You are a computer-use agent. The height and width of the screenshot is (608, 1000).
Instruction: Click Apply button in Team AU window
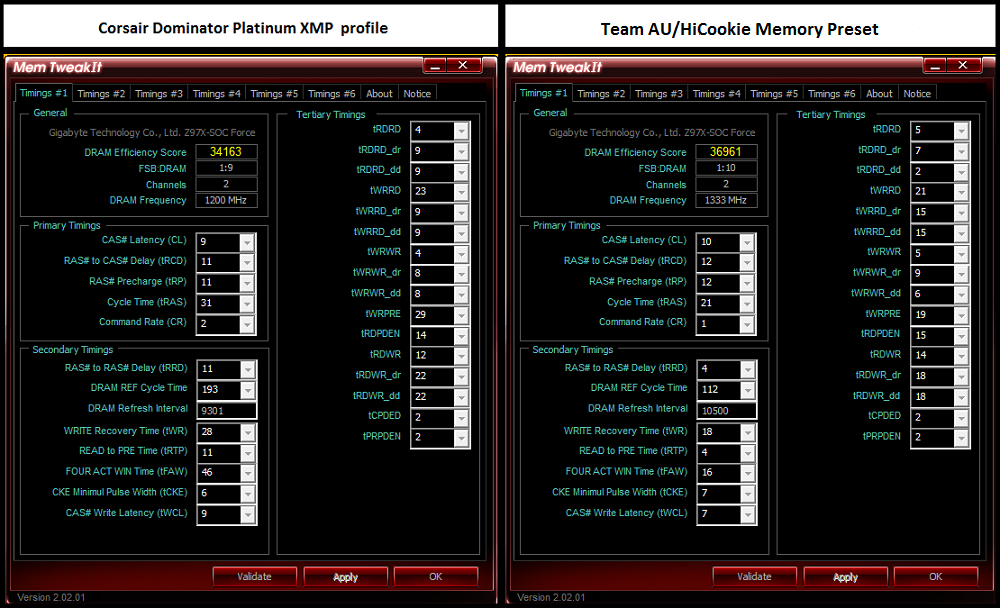846,577
